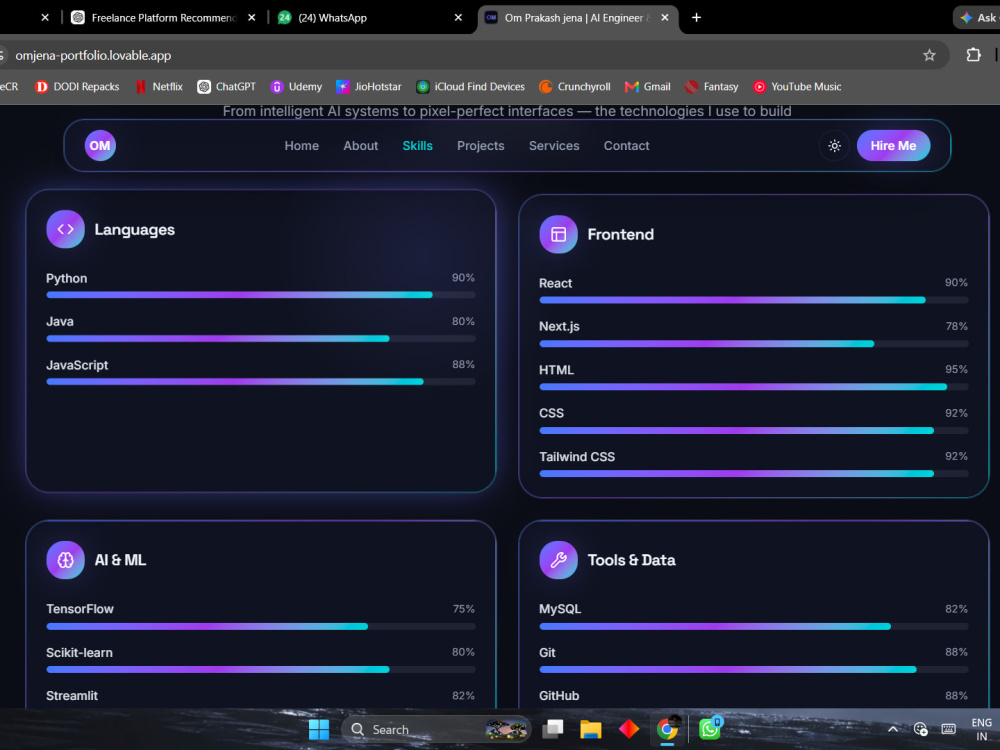Click the "Next.js" skill label
Viewport: 1000px width, 750px height.
pos(559,327)
